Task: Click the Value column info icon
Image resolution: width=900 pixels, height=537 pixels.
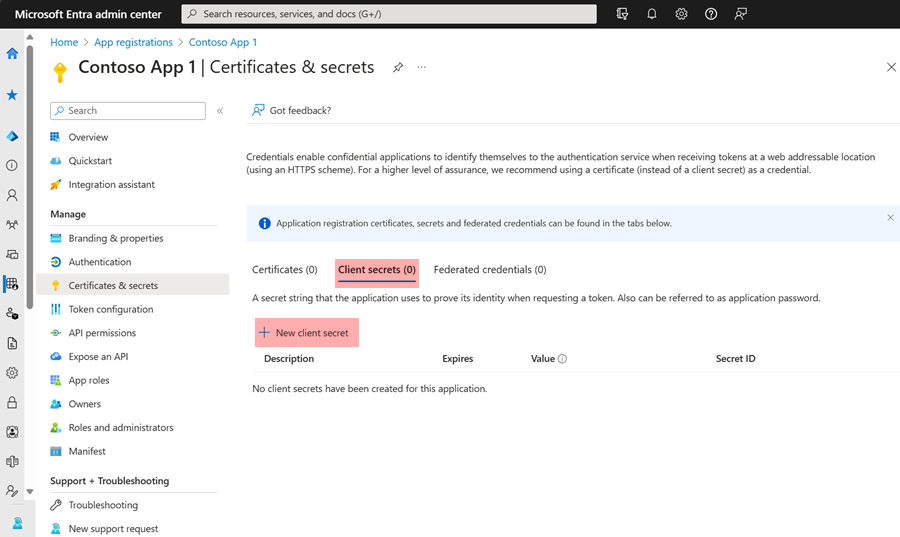Action: [562, 359]
